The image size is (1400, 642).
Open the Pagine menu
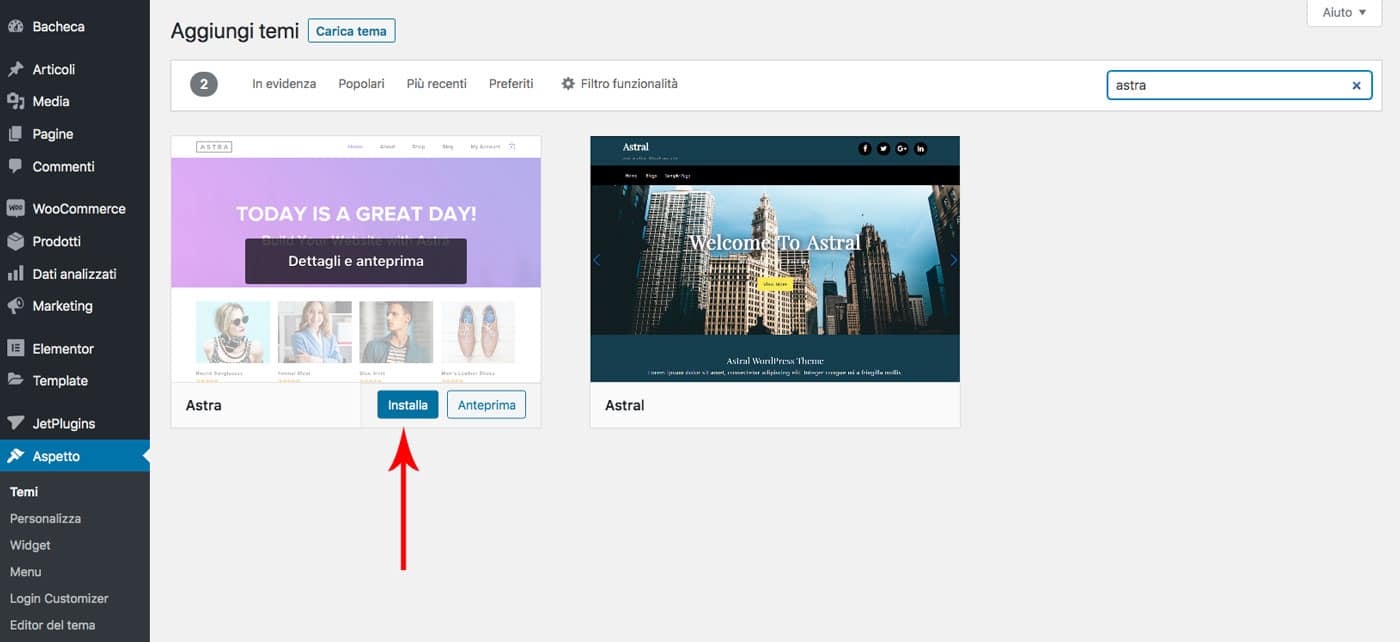[x=75, y=134]
